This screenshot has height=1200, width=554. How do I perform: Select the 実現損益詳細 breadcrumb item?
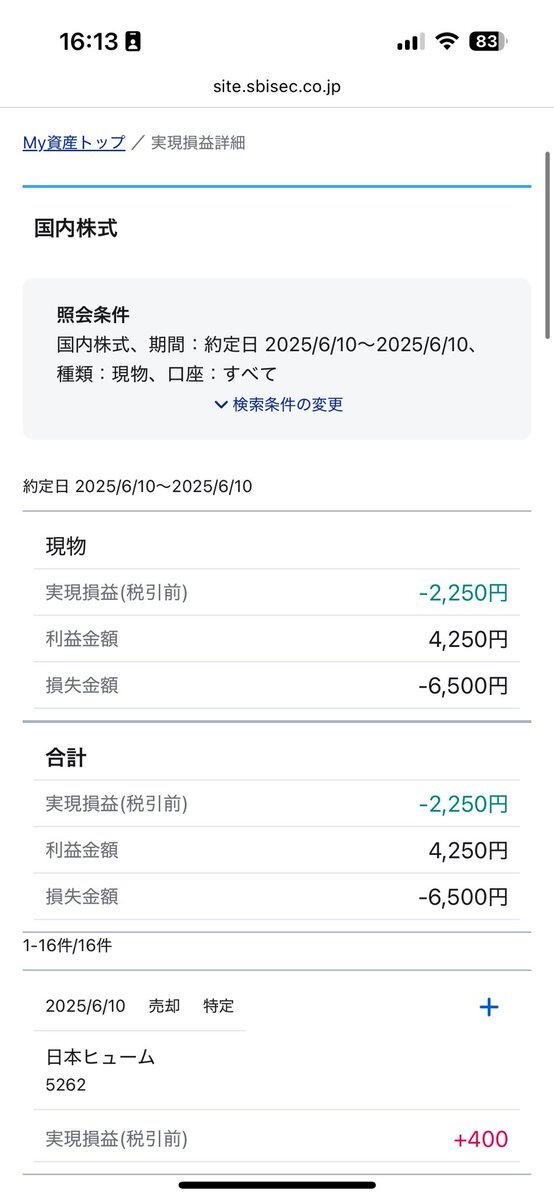tap(198, 143)
